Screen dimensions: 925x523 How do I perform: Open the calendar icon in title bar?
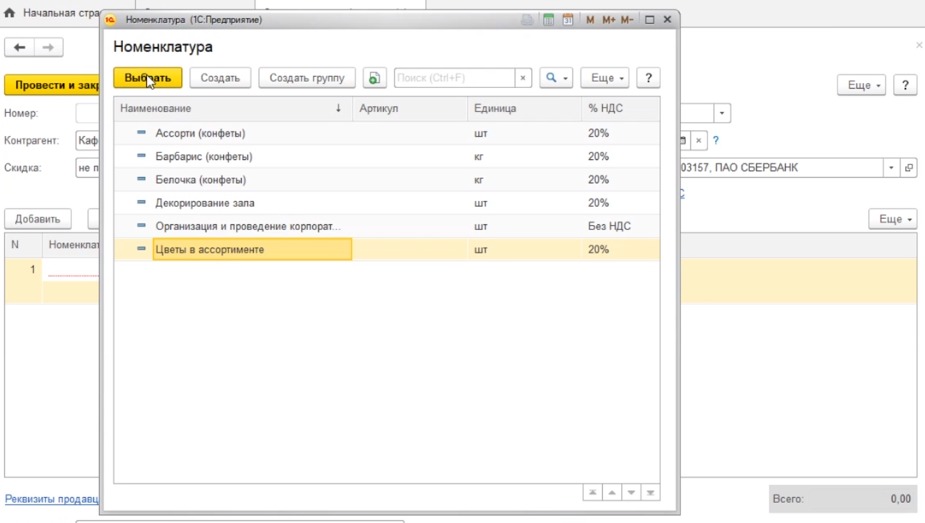pos(568,19)
